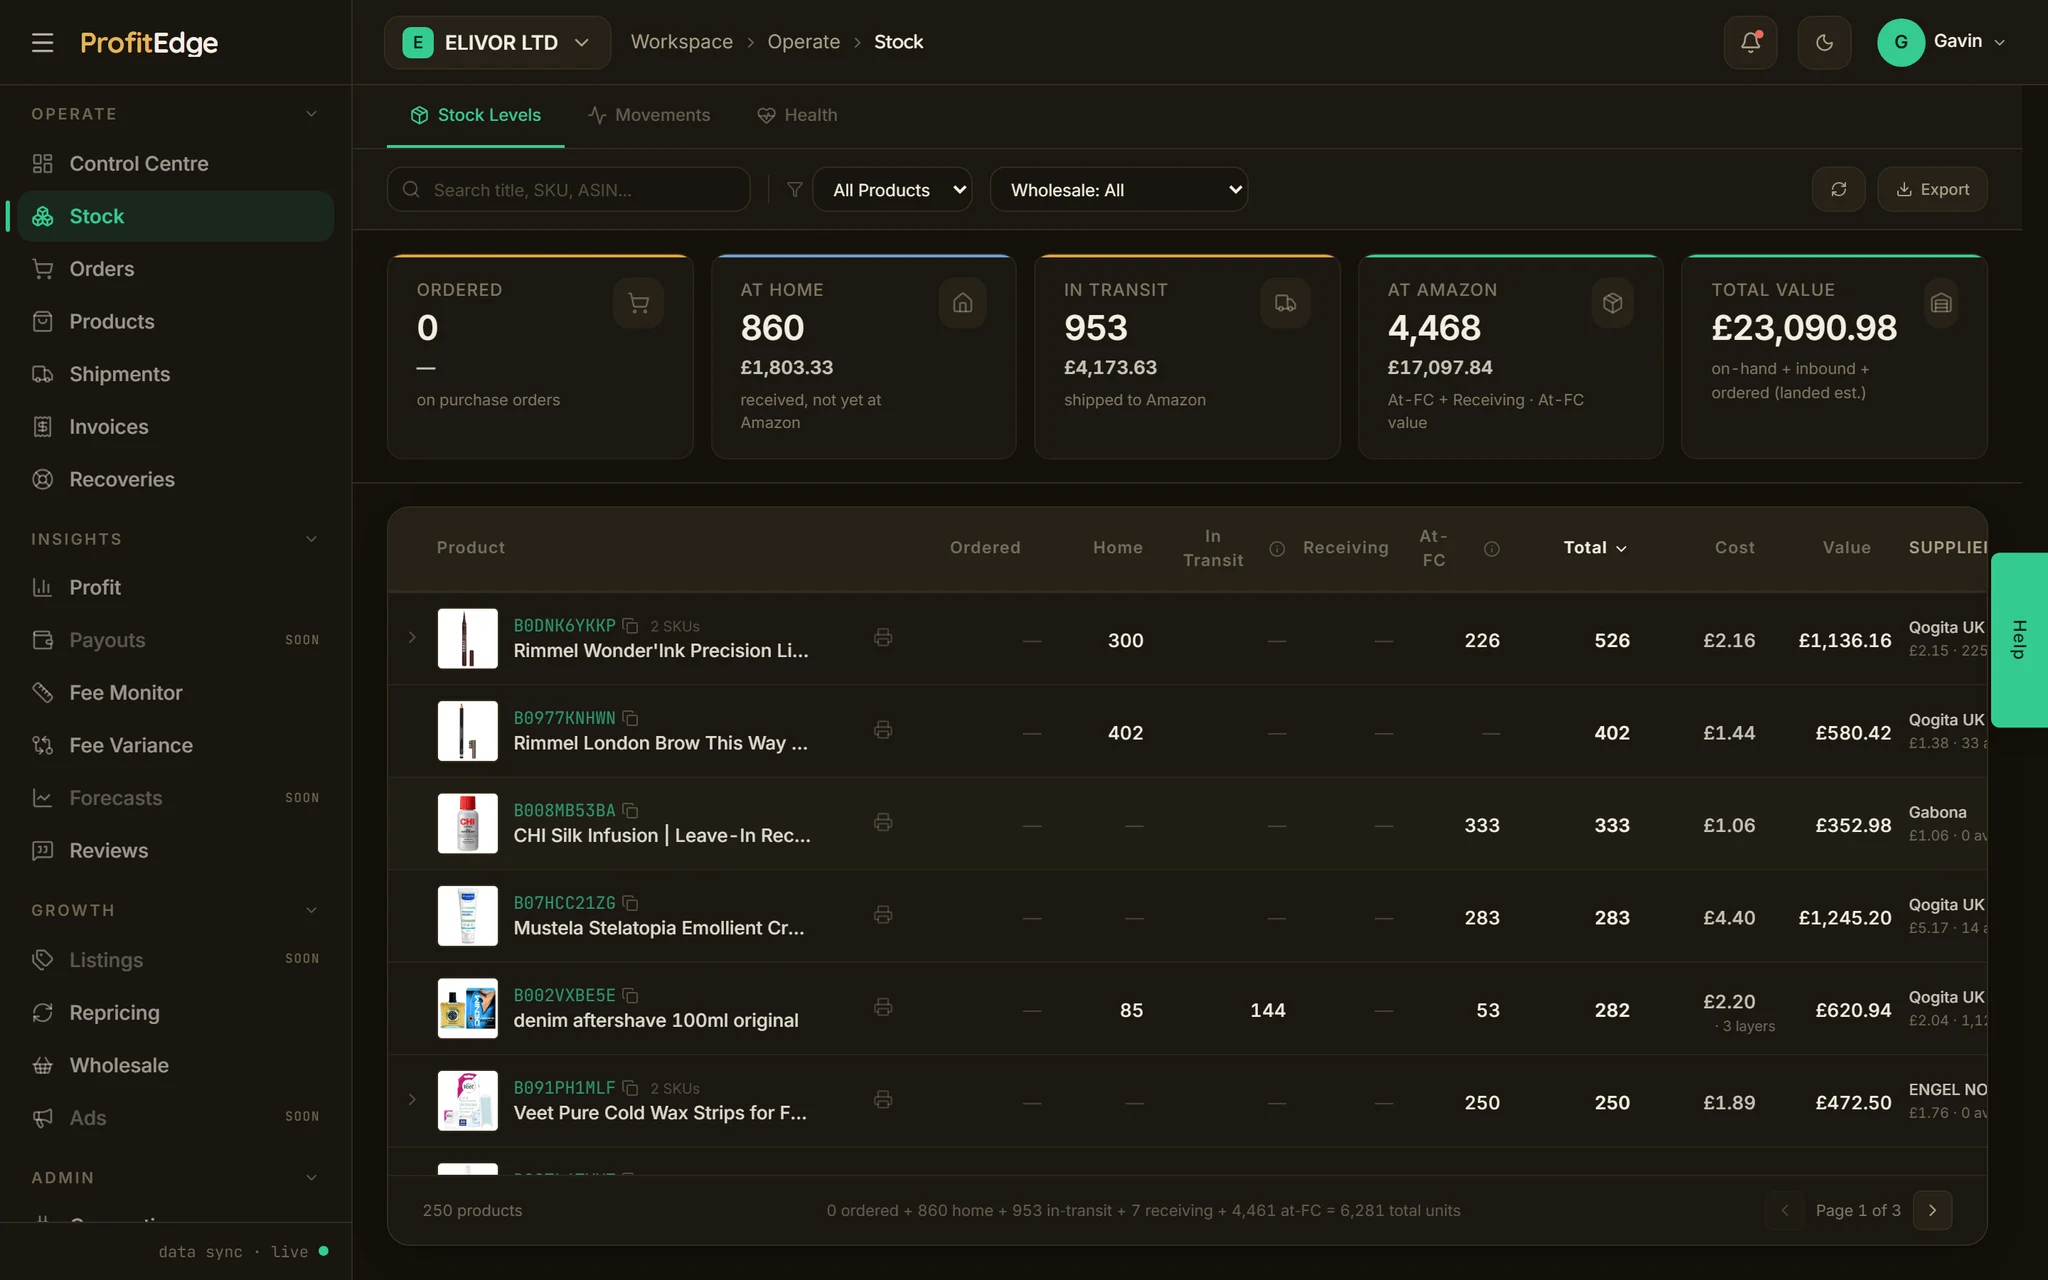The image size is (2048, 1280).
Task: Click the At Amazon card box icon
Action: click(x=1612, y=303)
